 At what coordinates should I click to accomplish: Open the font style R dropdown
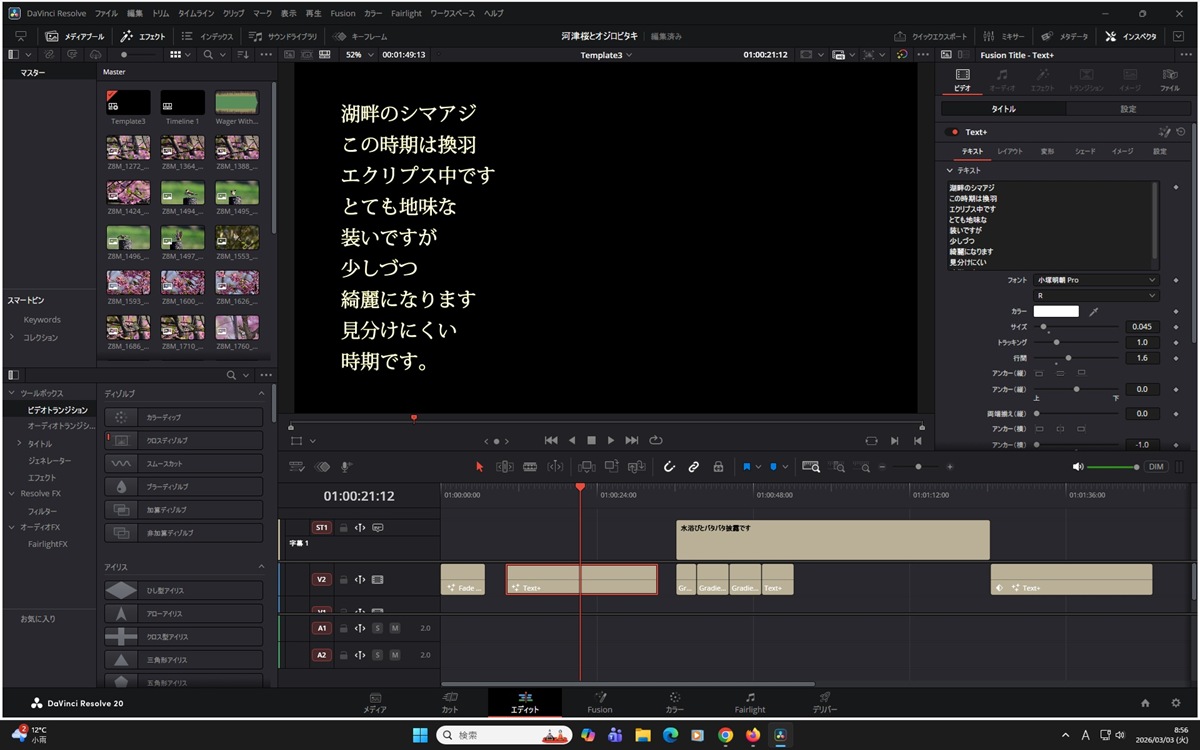(1096, 296)
